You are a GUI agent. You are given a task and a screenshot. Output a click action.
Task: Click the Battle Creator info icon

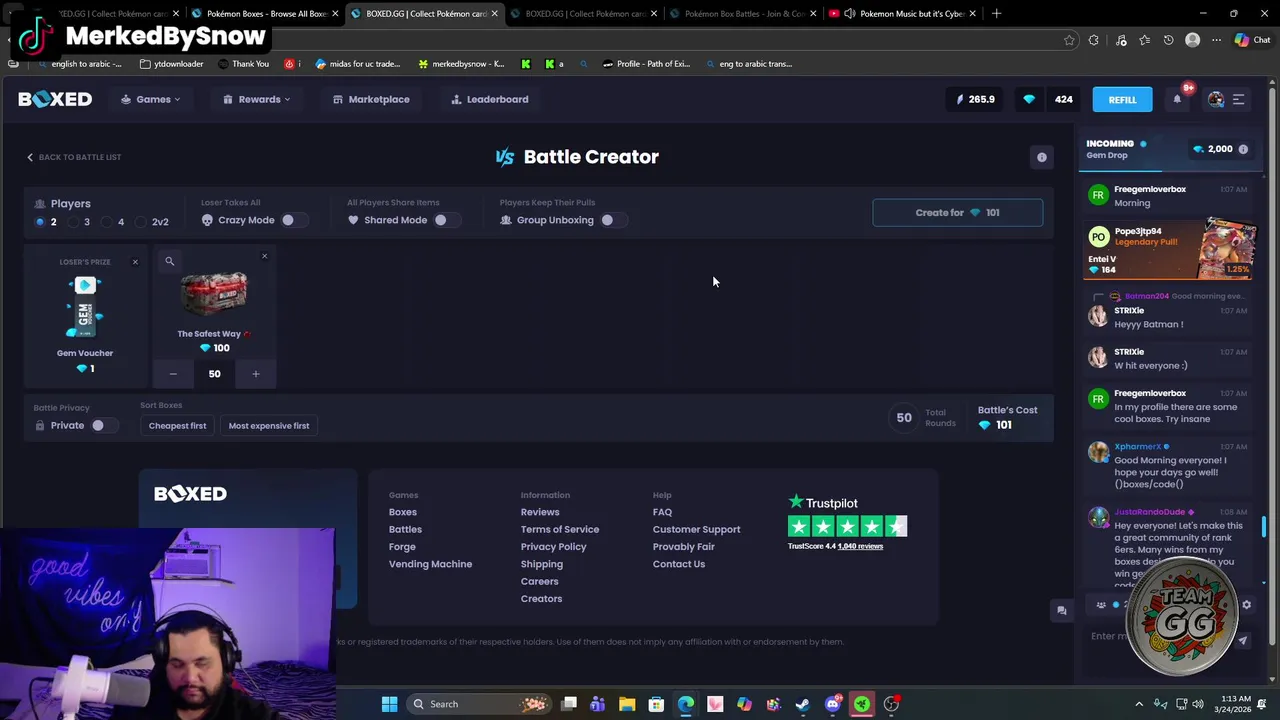pos(1042,157)
